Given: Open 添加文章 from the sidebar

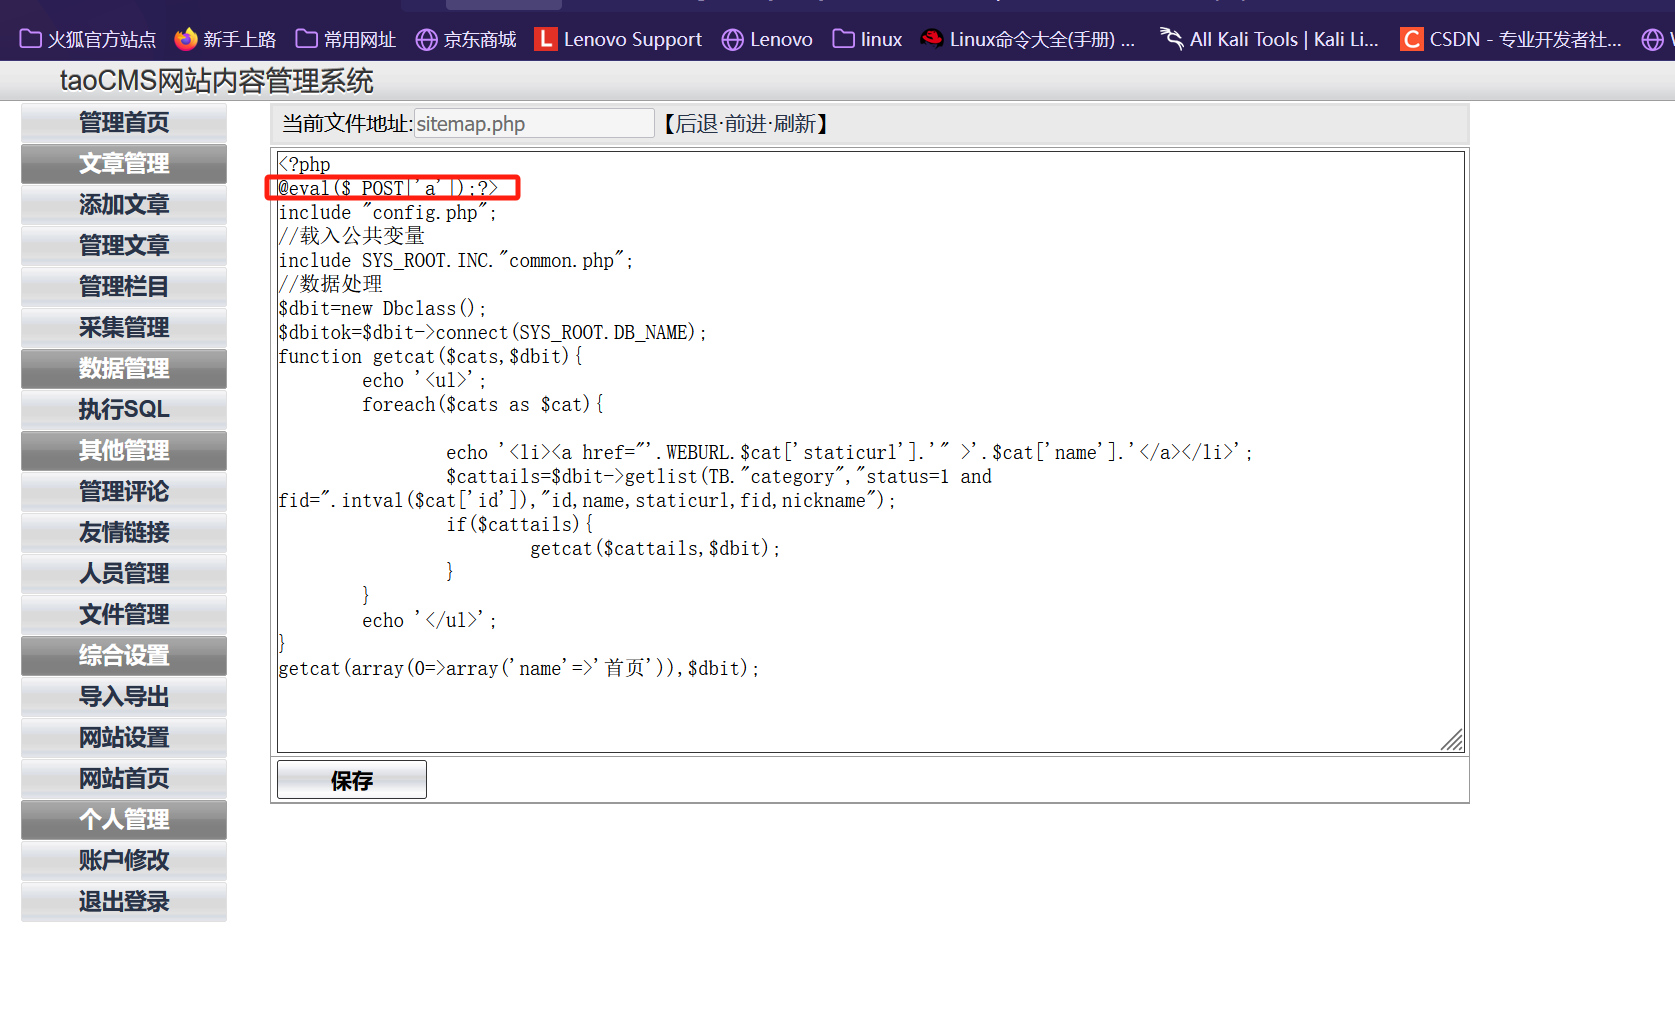Looking at the screenshot, I should (124, 205).
